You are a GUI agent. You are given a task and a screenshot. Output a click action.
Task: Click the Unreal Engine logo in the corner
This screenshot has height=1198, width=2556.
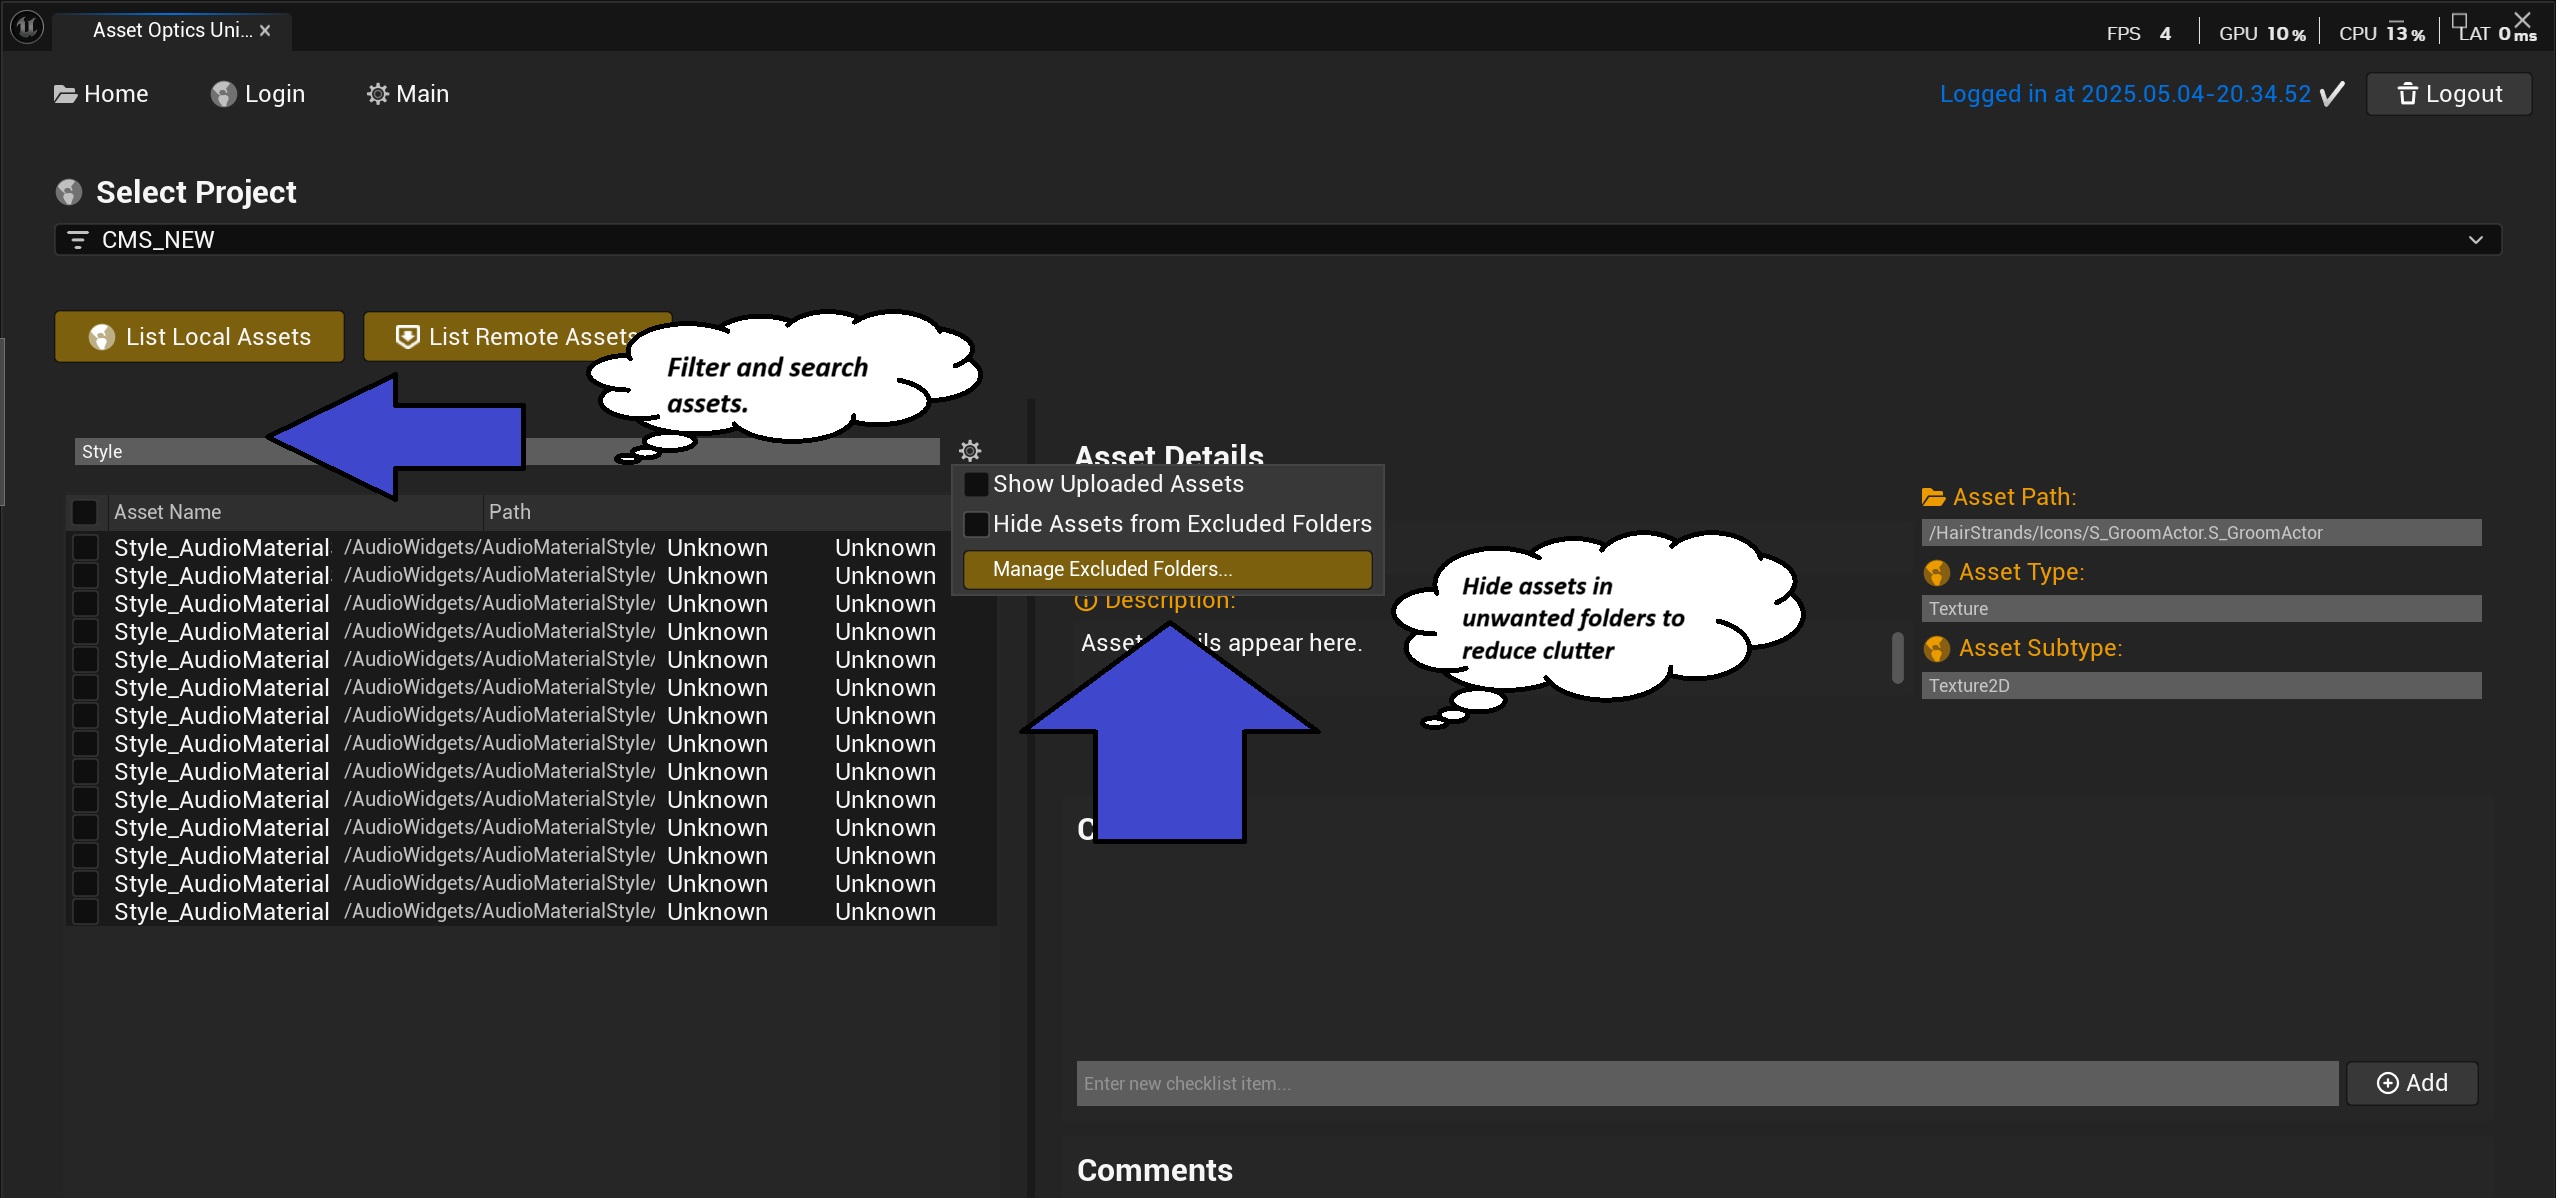point(26,28)
